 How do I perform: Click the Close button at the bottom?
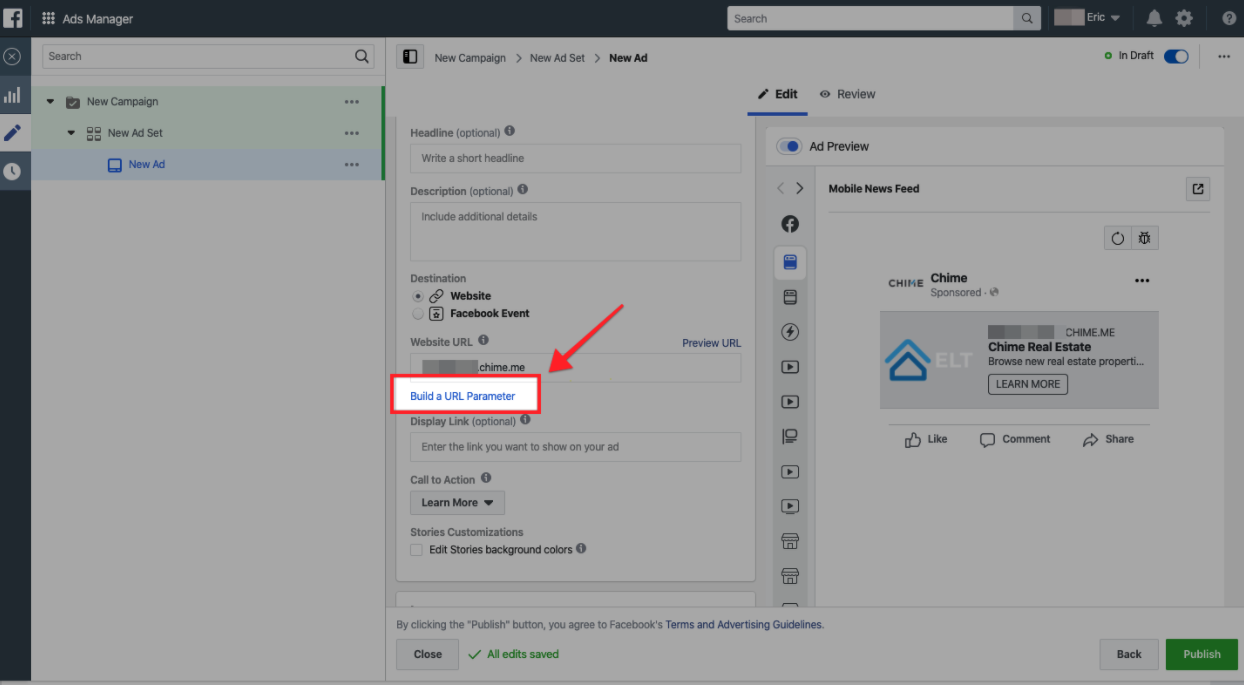[427, 654]
